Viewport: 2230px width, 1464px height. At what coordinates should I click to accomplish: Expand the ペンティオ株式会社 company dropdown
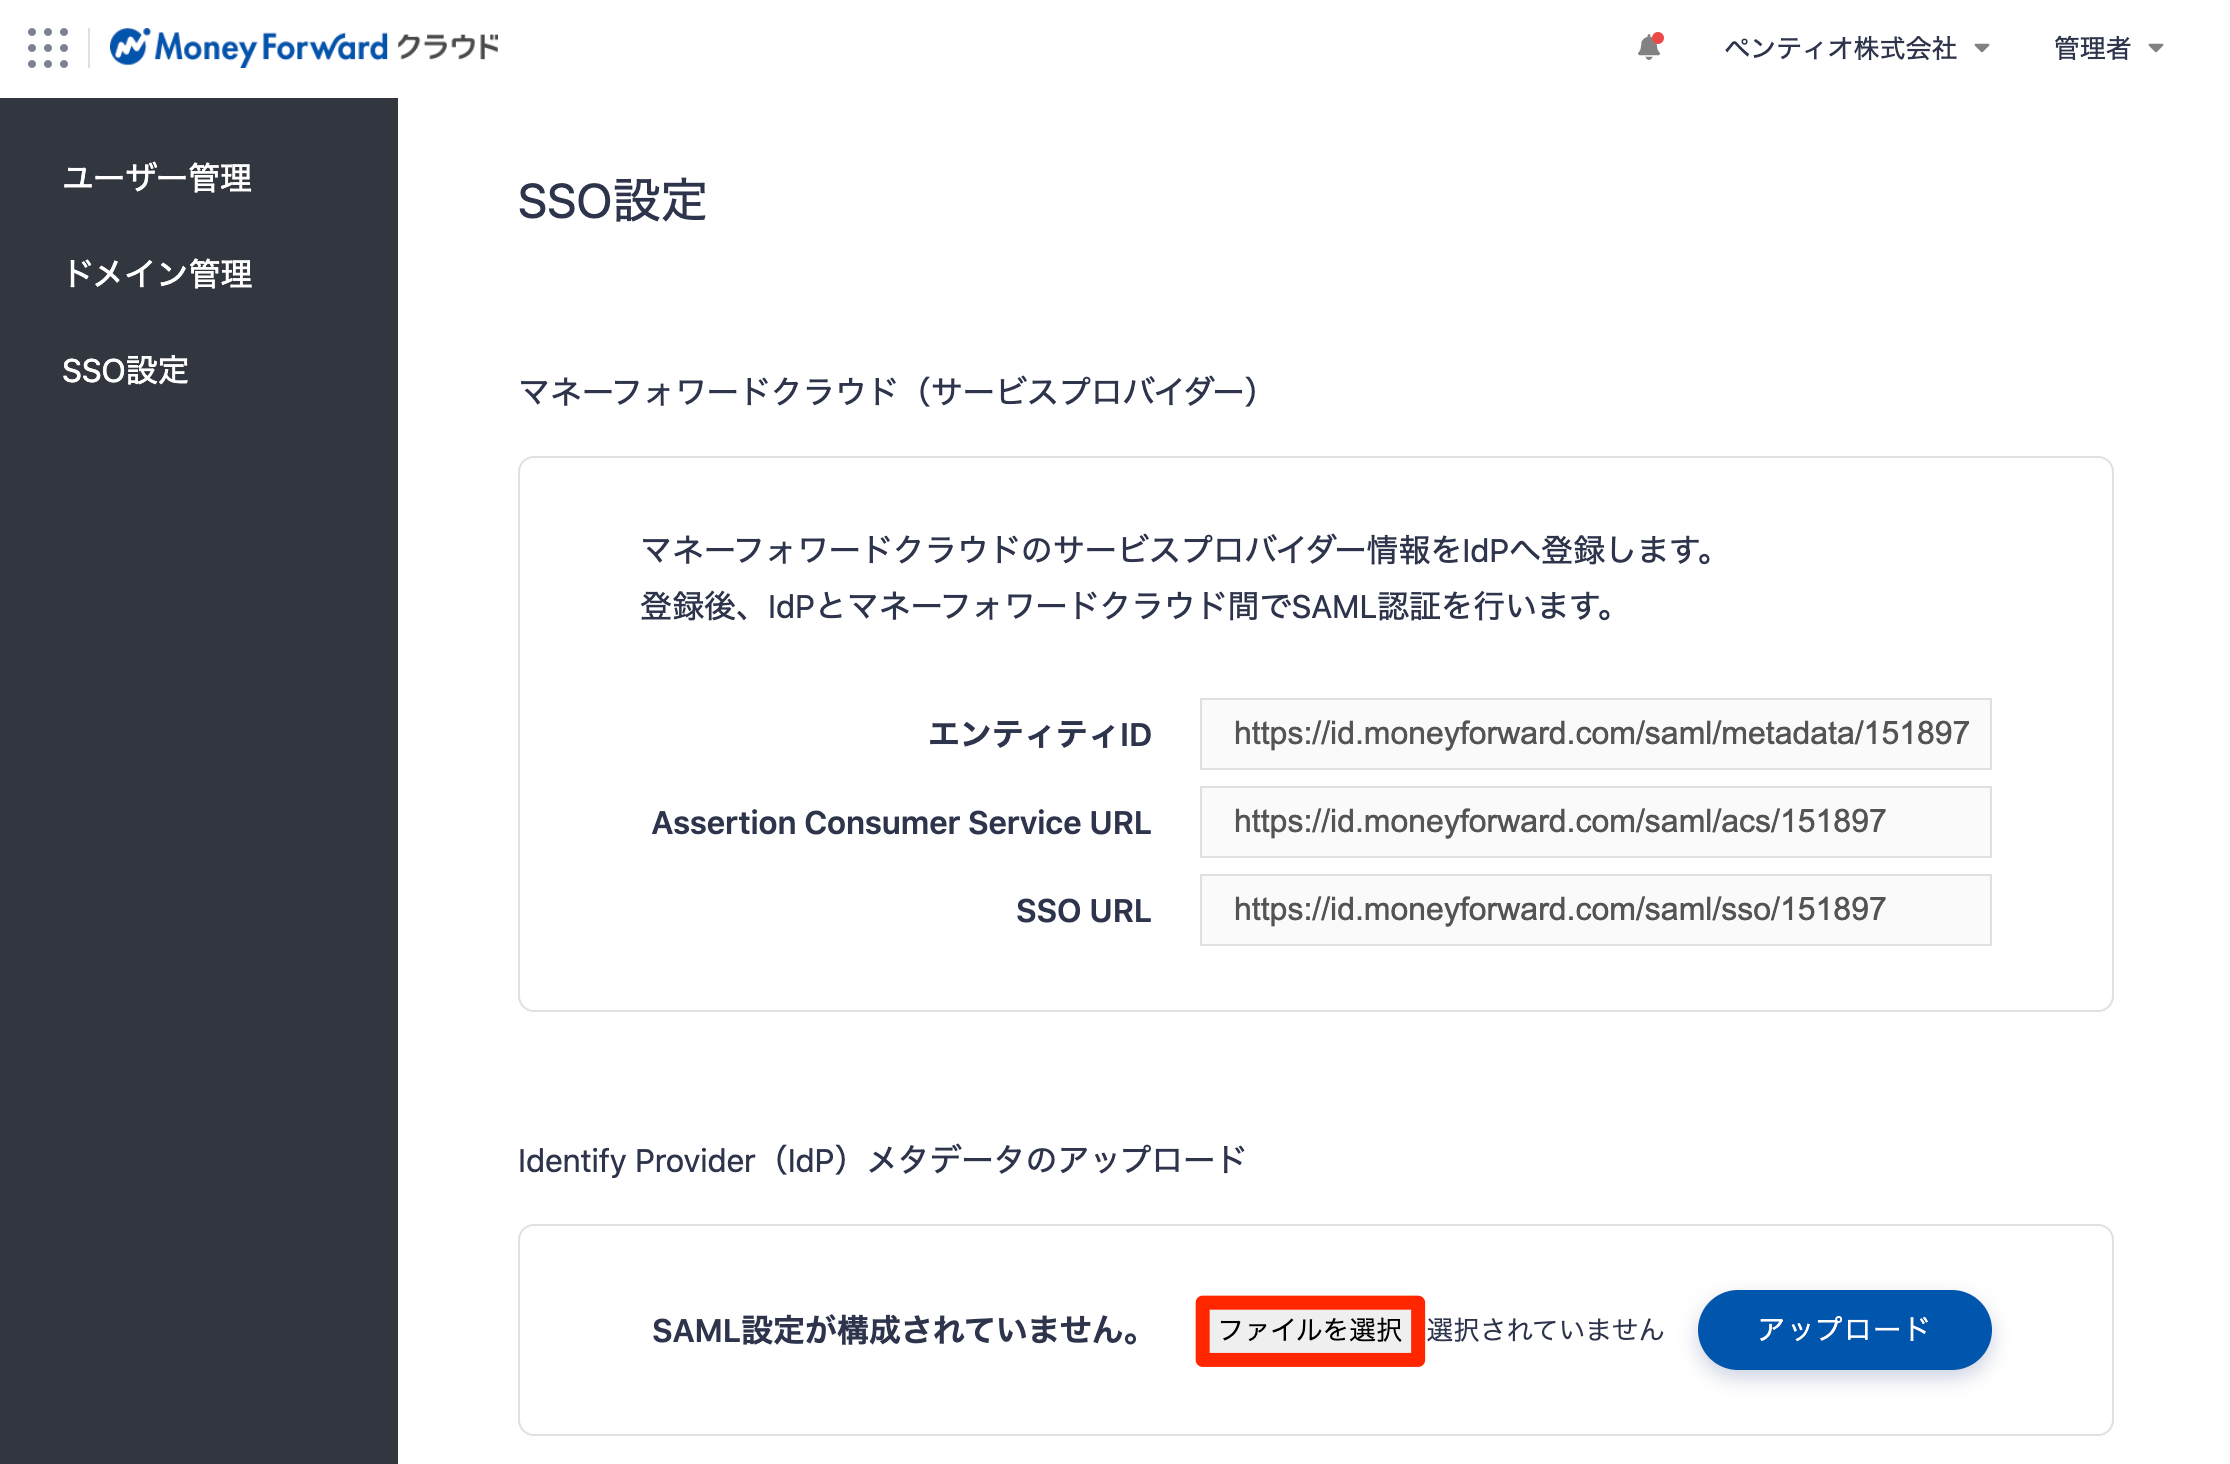pos(1857,48)
